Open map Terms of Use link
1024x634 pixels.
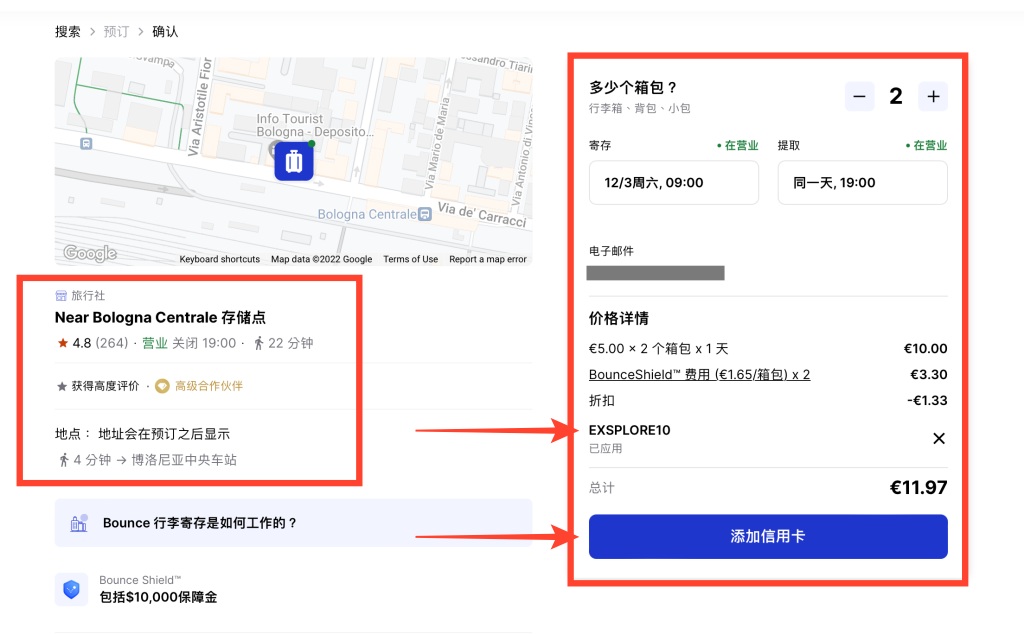pyautogui.click(x=410, y=259)
